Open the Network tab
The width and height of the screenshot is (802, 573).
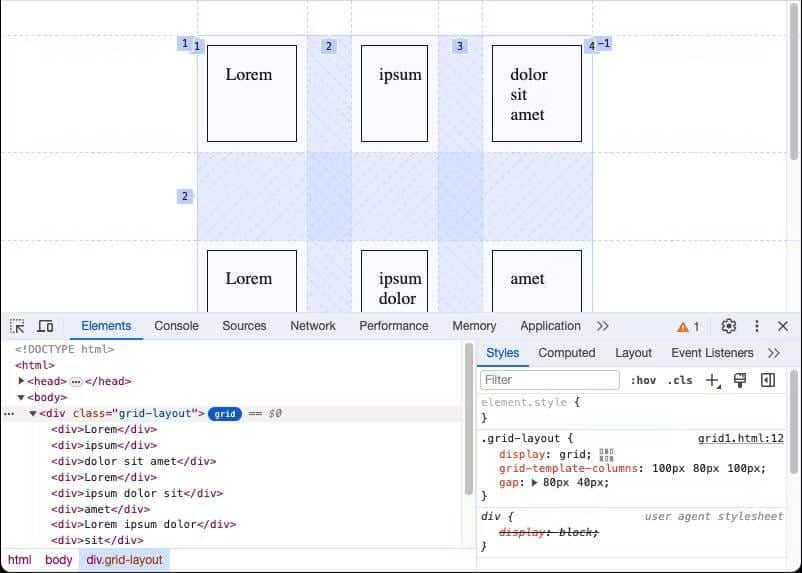click(313, 326)
